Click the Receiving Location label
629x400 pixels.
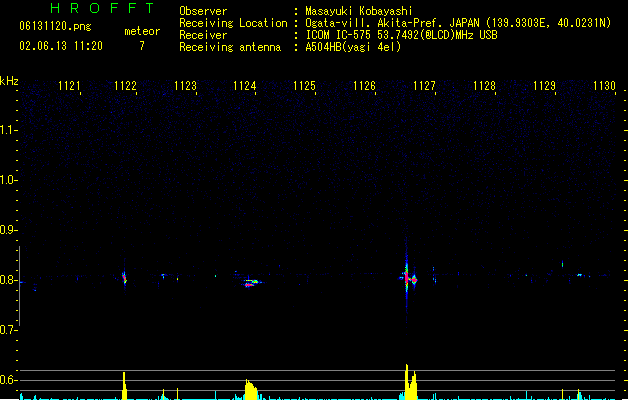(233, 23)
